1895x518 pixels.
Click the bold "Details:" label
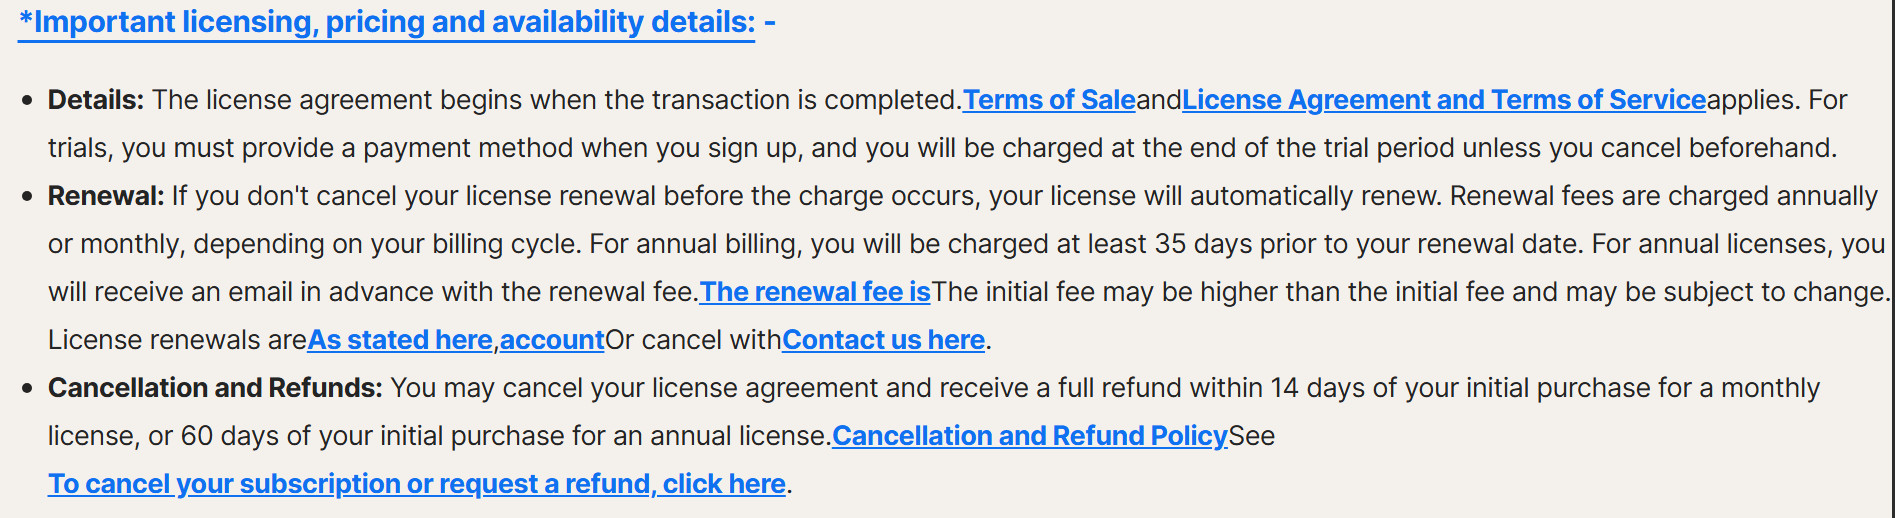(96, 100)
